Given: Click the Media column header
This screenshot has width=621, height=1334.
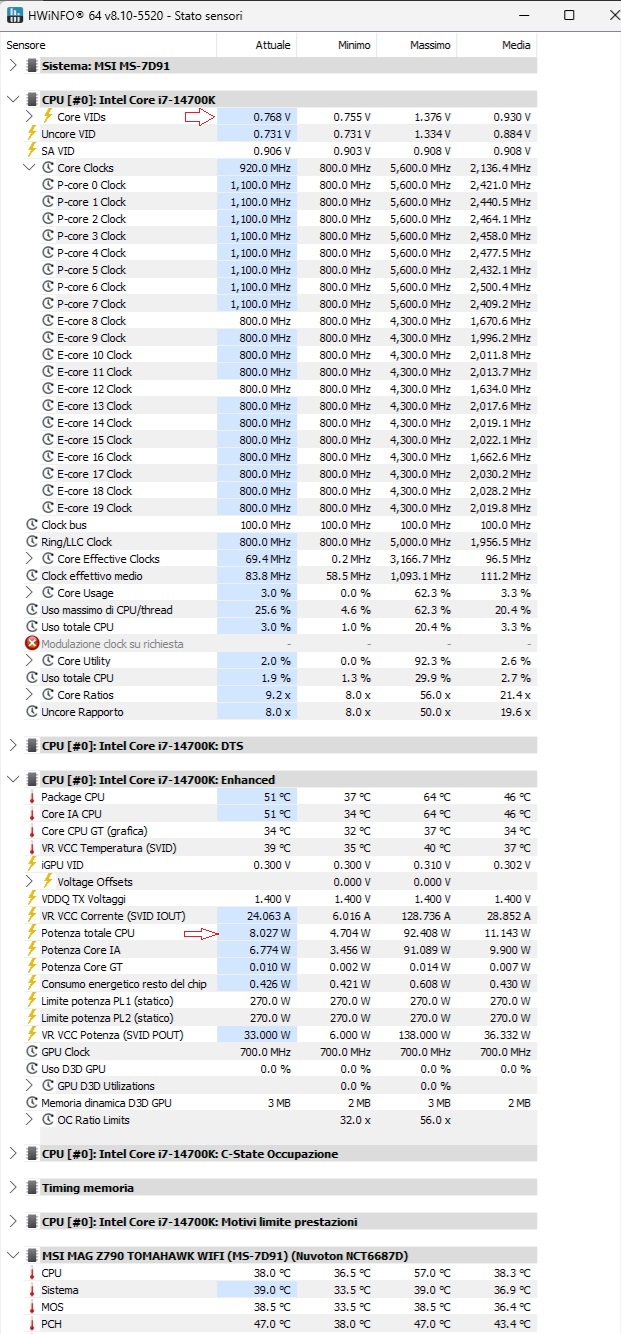Looking at the screenshot, I should (497, 45).
